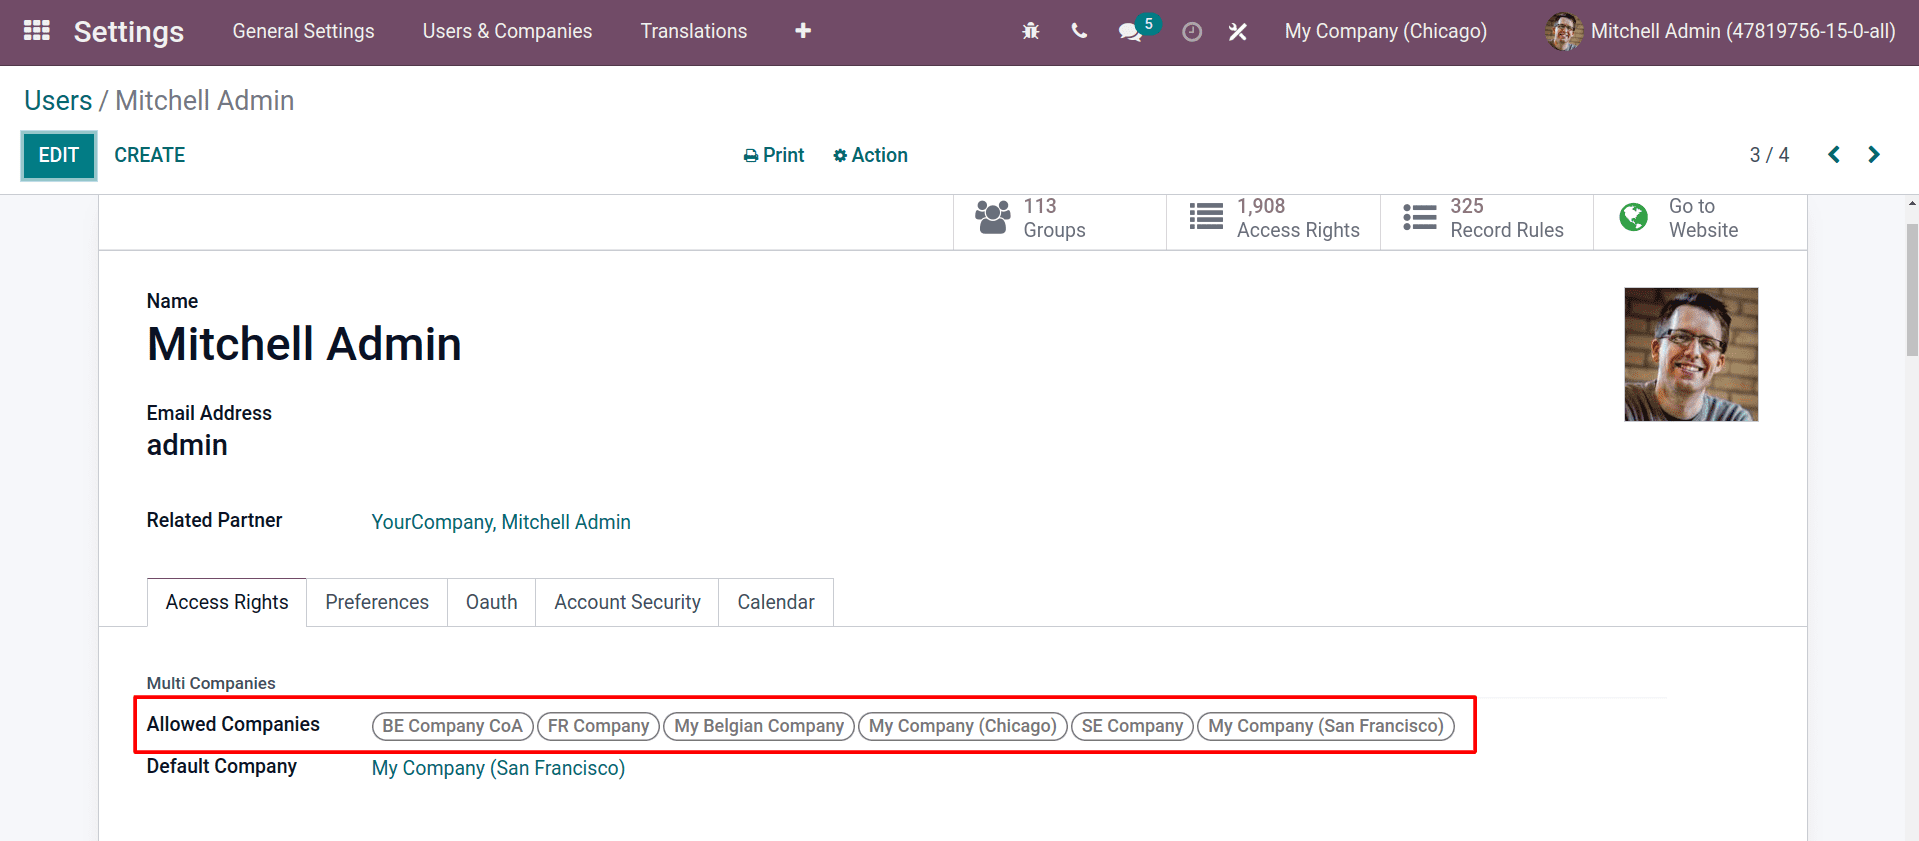Open the General Settings menu
1919x841 pixels.
(x=303, y=31)
